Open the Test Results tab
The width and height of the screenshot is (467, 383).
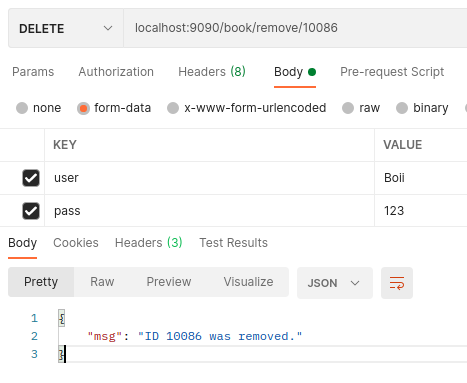[x=233, y=243]
